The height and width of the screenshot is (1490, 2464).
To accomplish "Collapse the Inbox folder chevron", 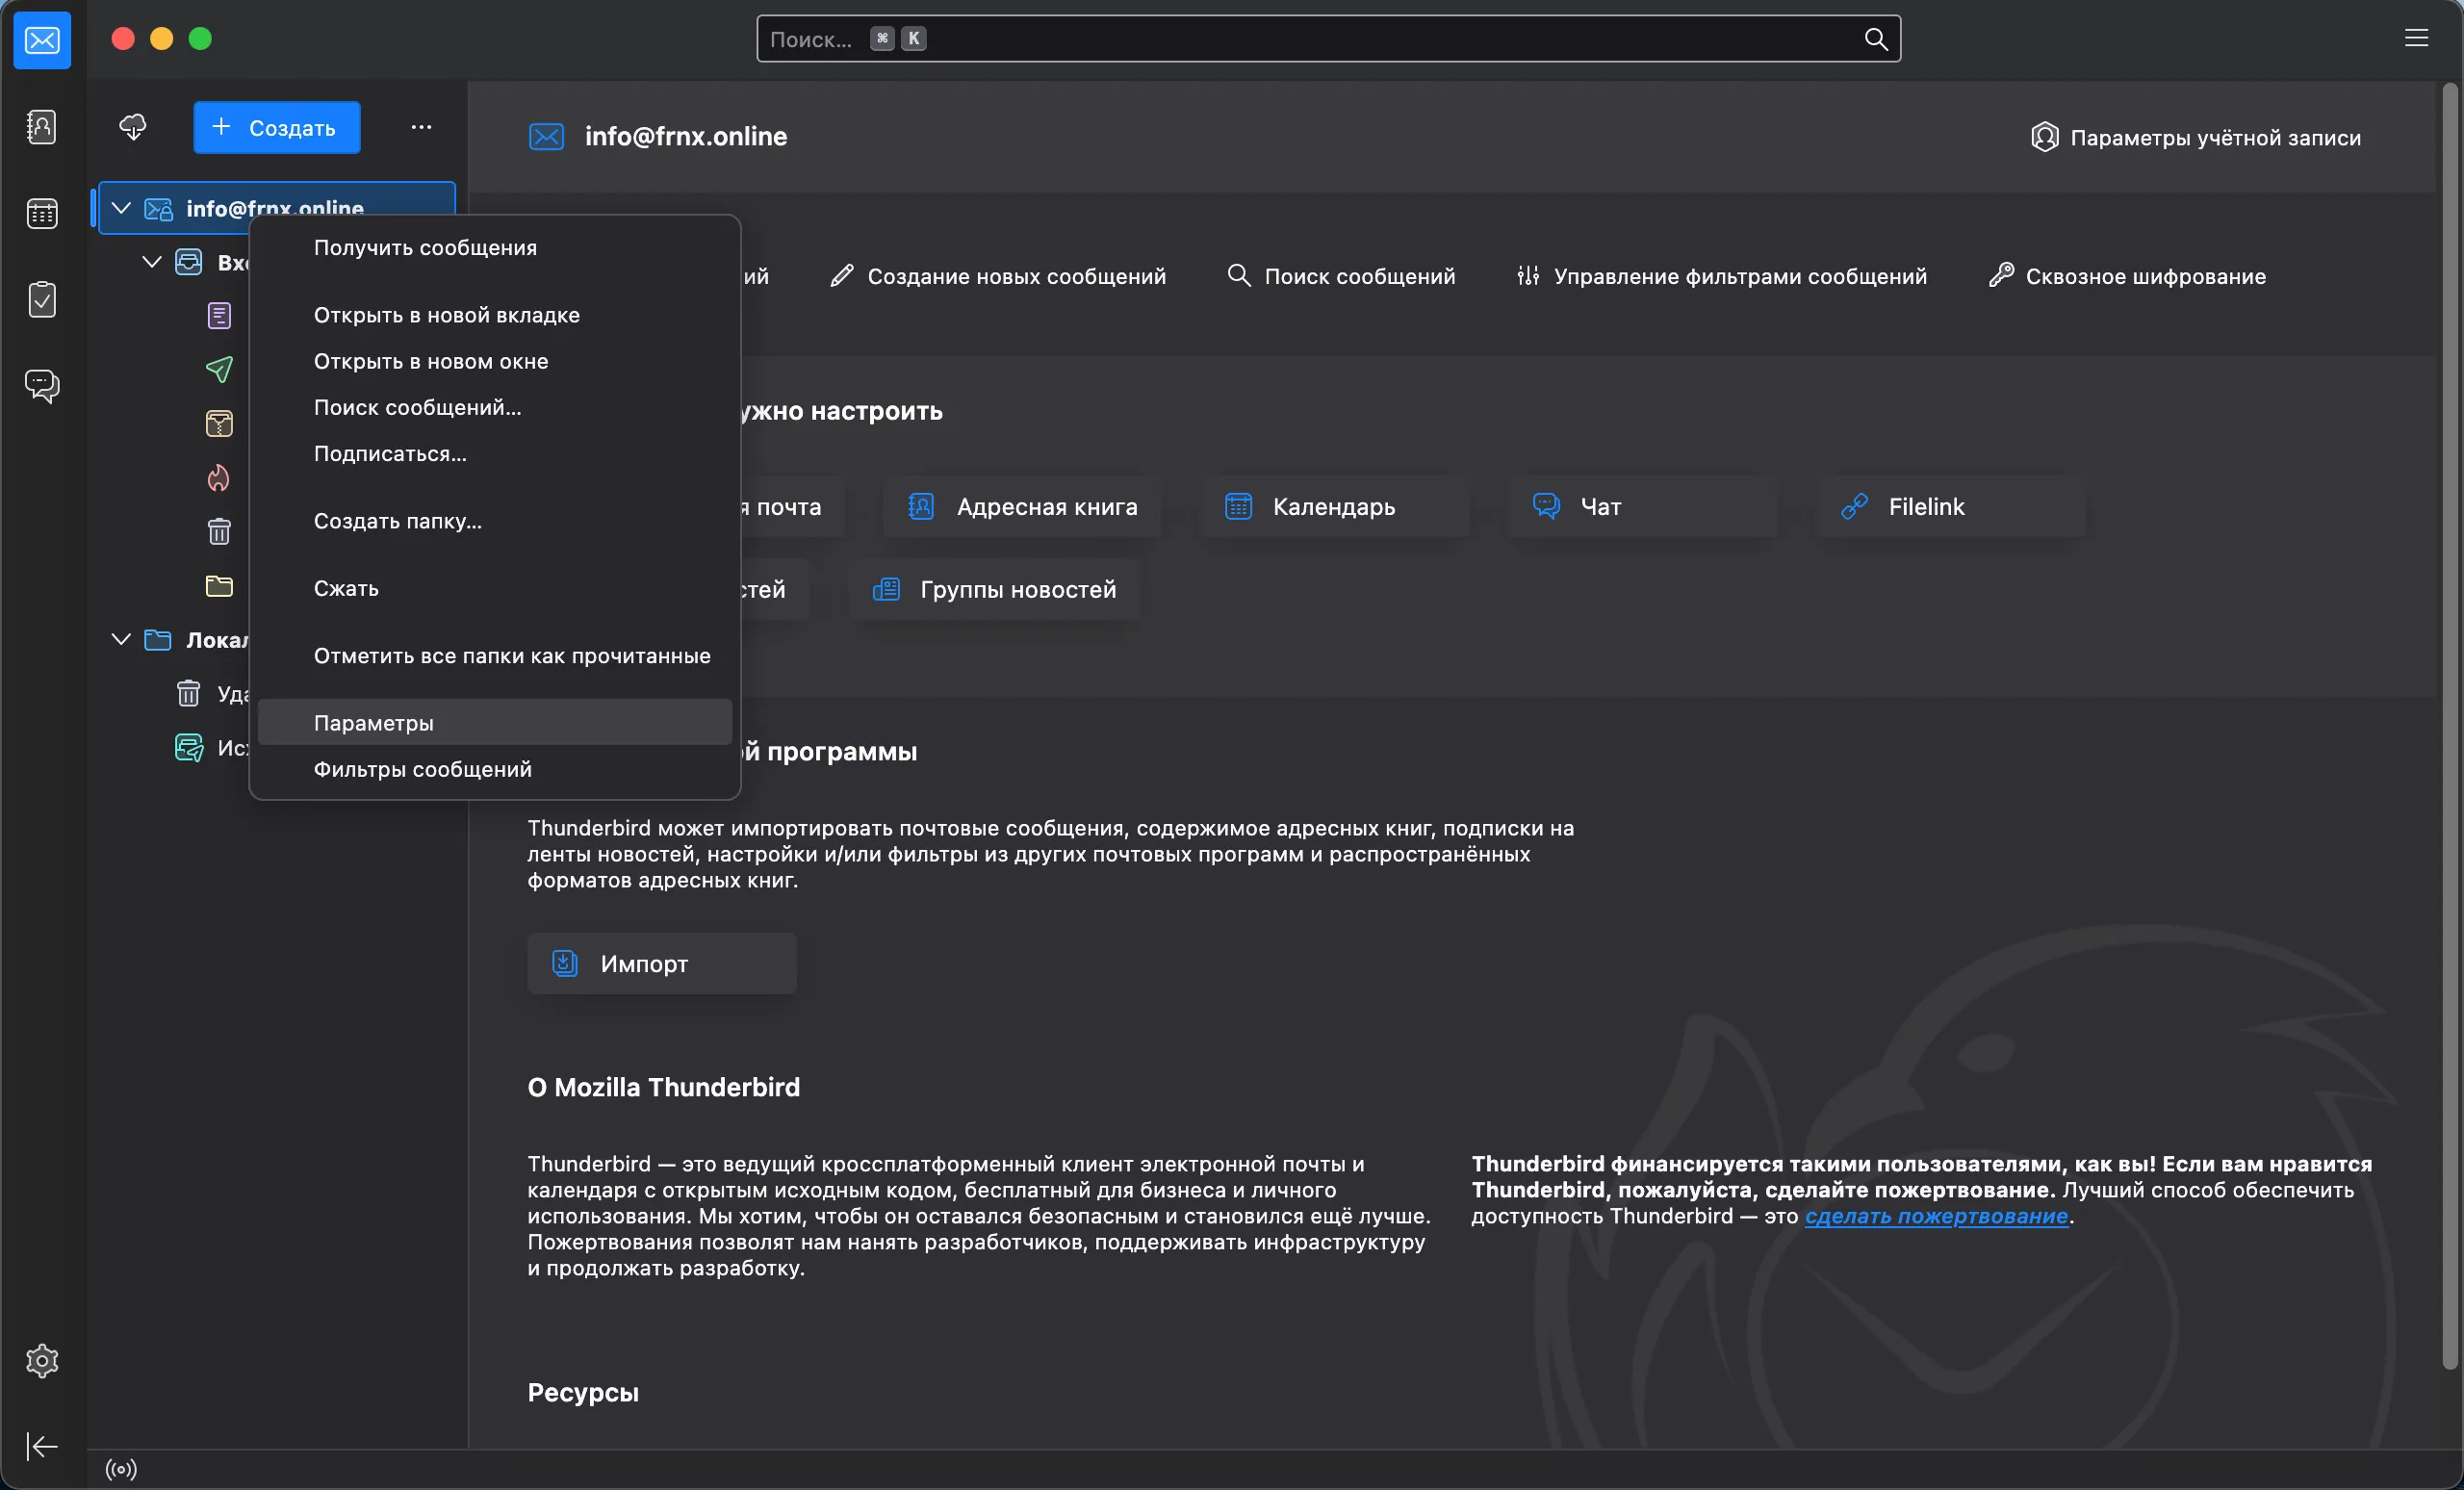I will click(152, 262).
